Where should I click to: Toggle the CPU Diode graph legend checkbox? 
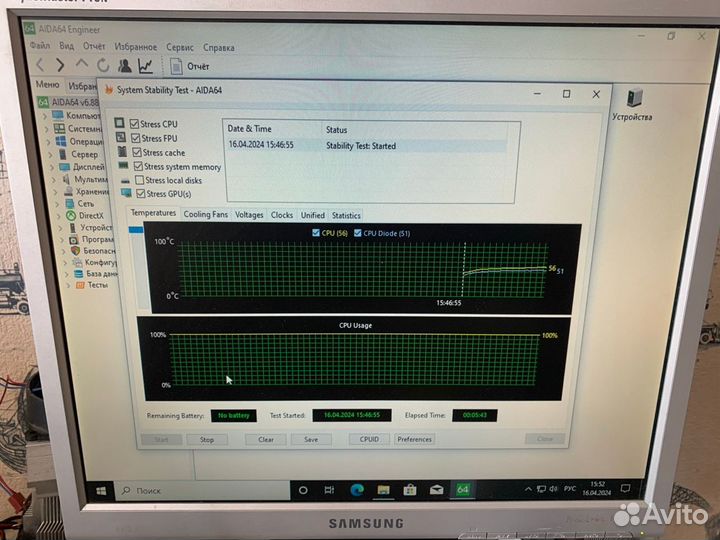tap(357, 233)
